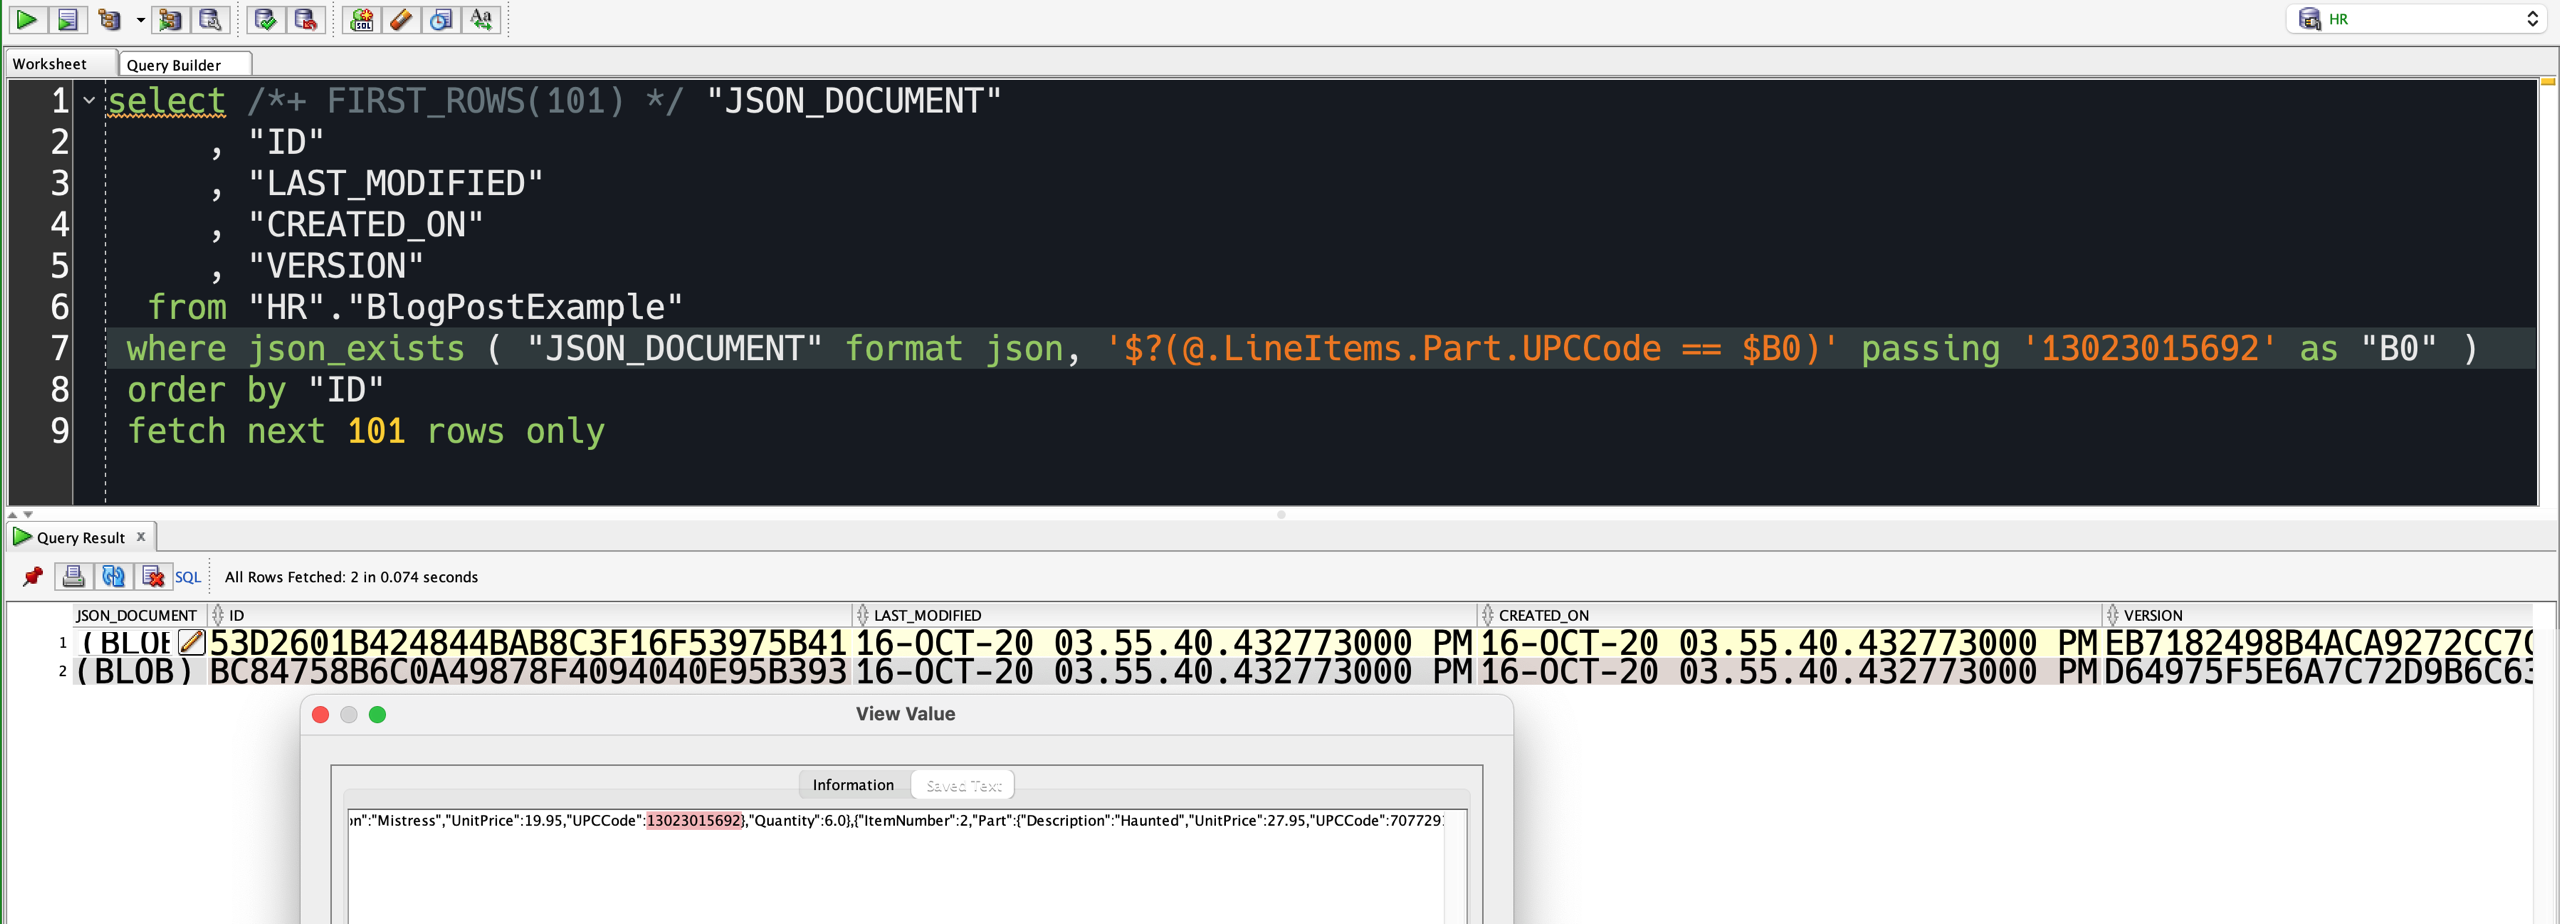Click highlighted 13023015692 in the value text
2560x924 pixels.
(694, 820)
